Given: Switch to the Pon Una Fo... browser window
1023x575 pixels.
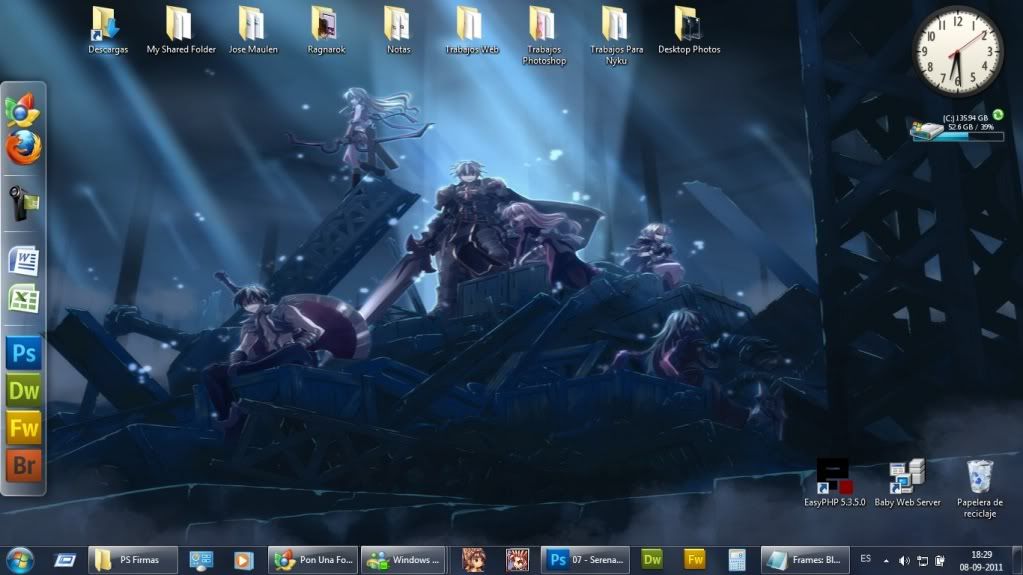Looking at the screenshot, I should (313, 560).
